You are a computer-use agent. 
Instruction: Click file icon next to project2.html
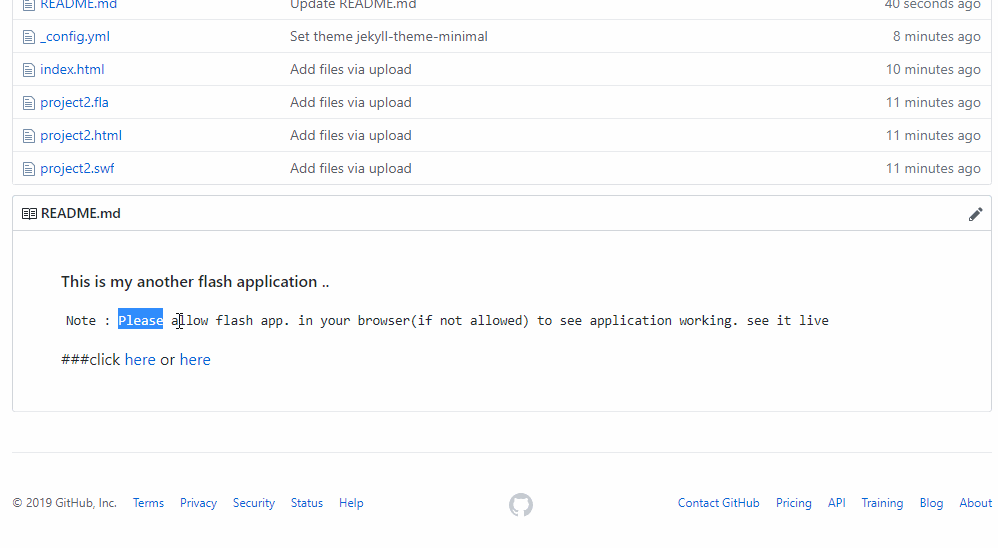pos(29,136)
